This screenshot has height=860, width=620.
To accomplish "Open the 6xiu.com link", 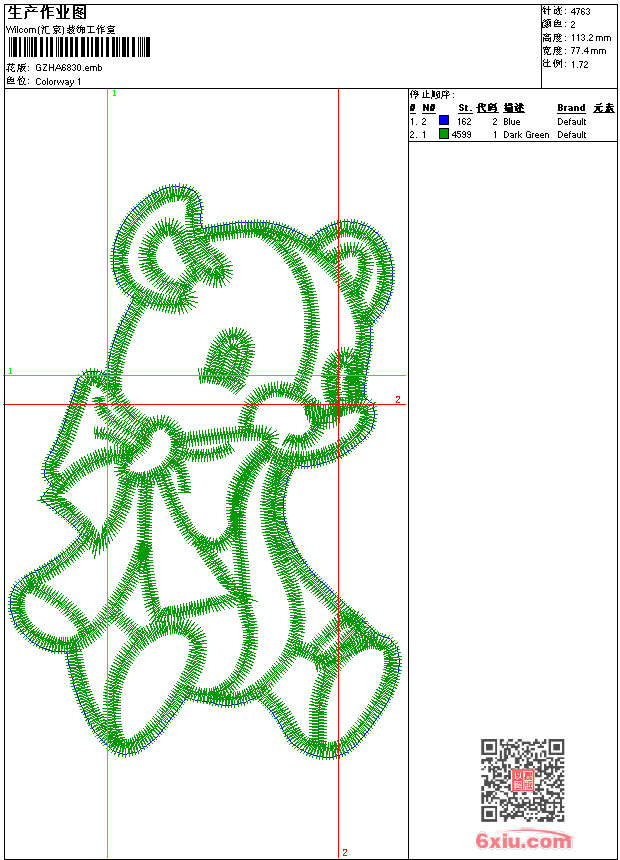I will [x=523, y=840].
